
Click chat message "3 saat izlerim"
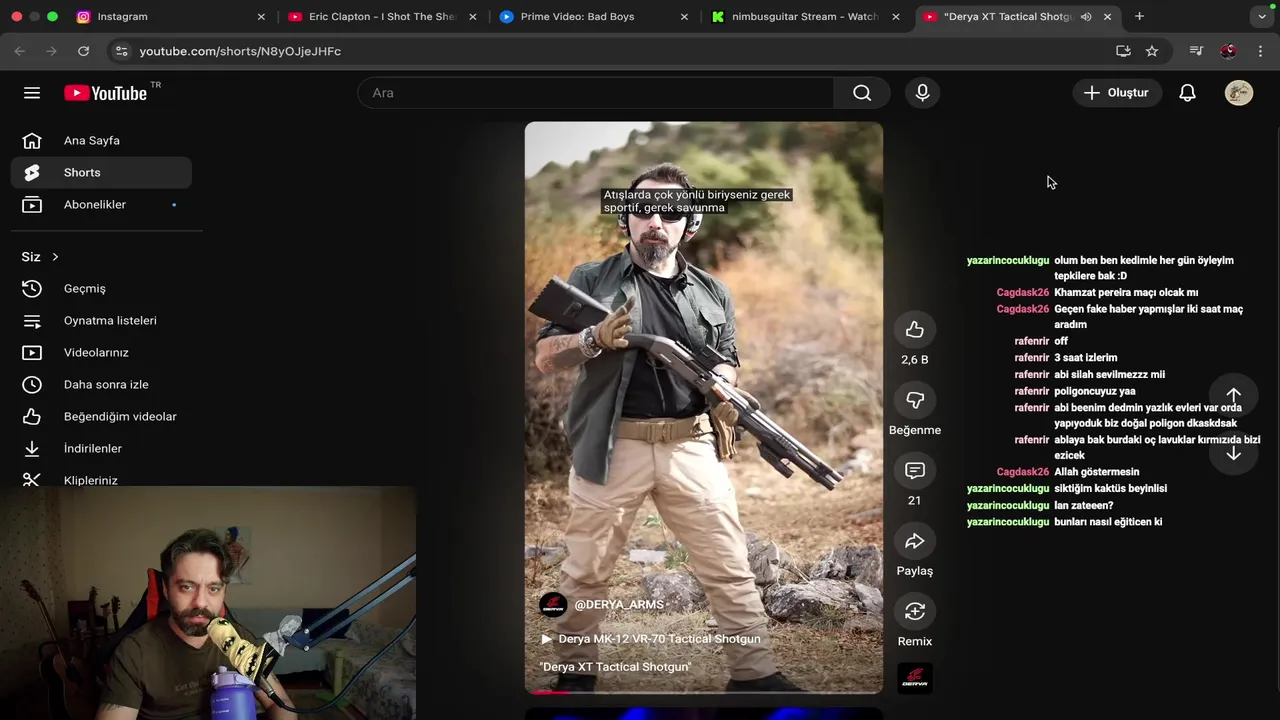[1085, 358]
